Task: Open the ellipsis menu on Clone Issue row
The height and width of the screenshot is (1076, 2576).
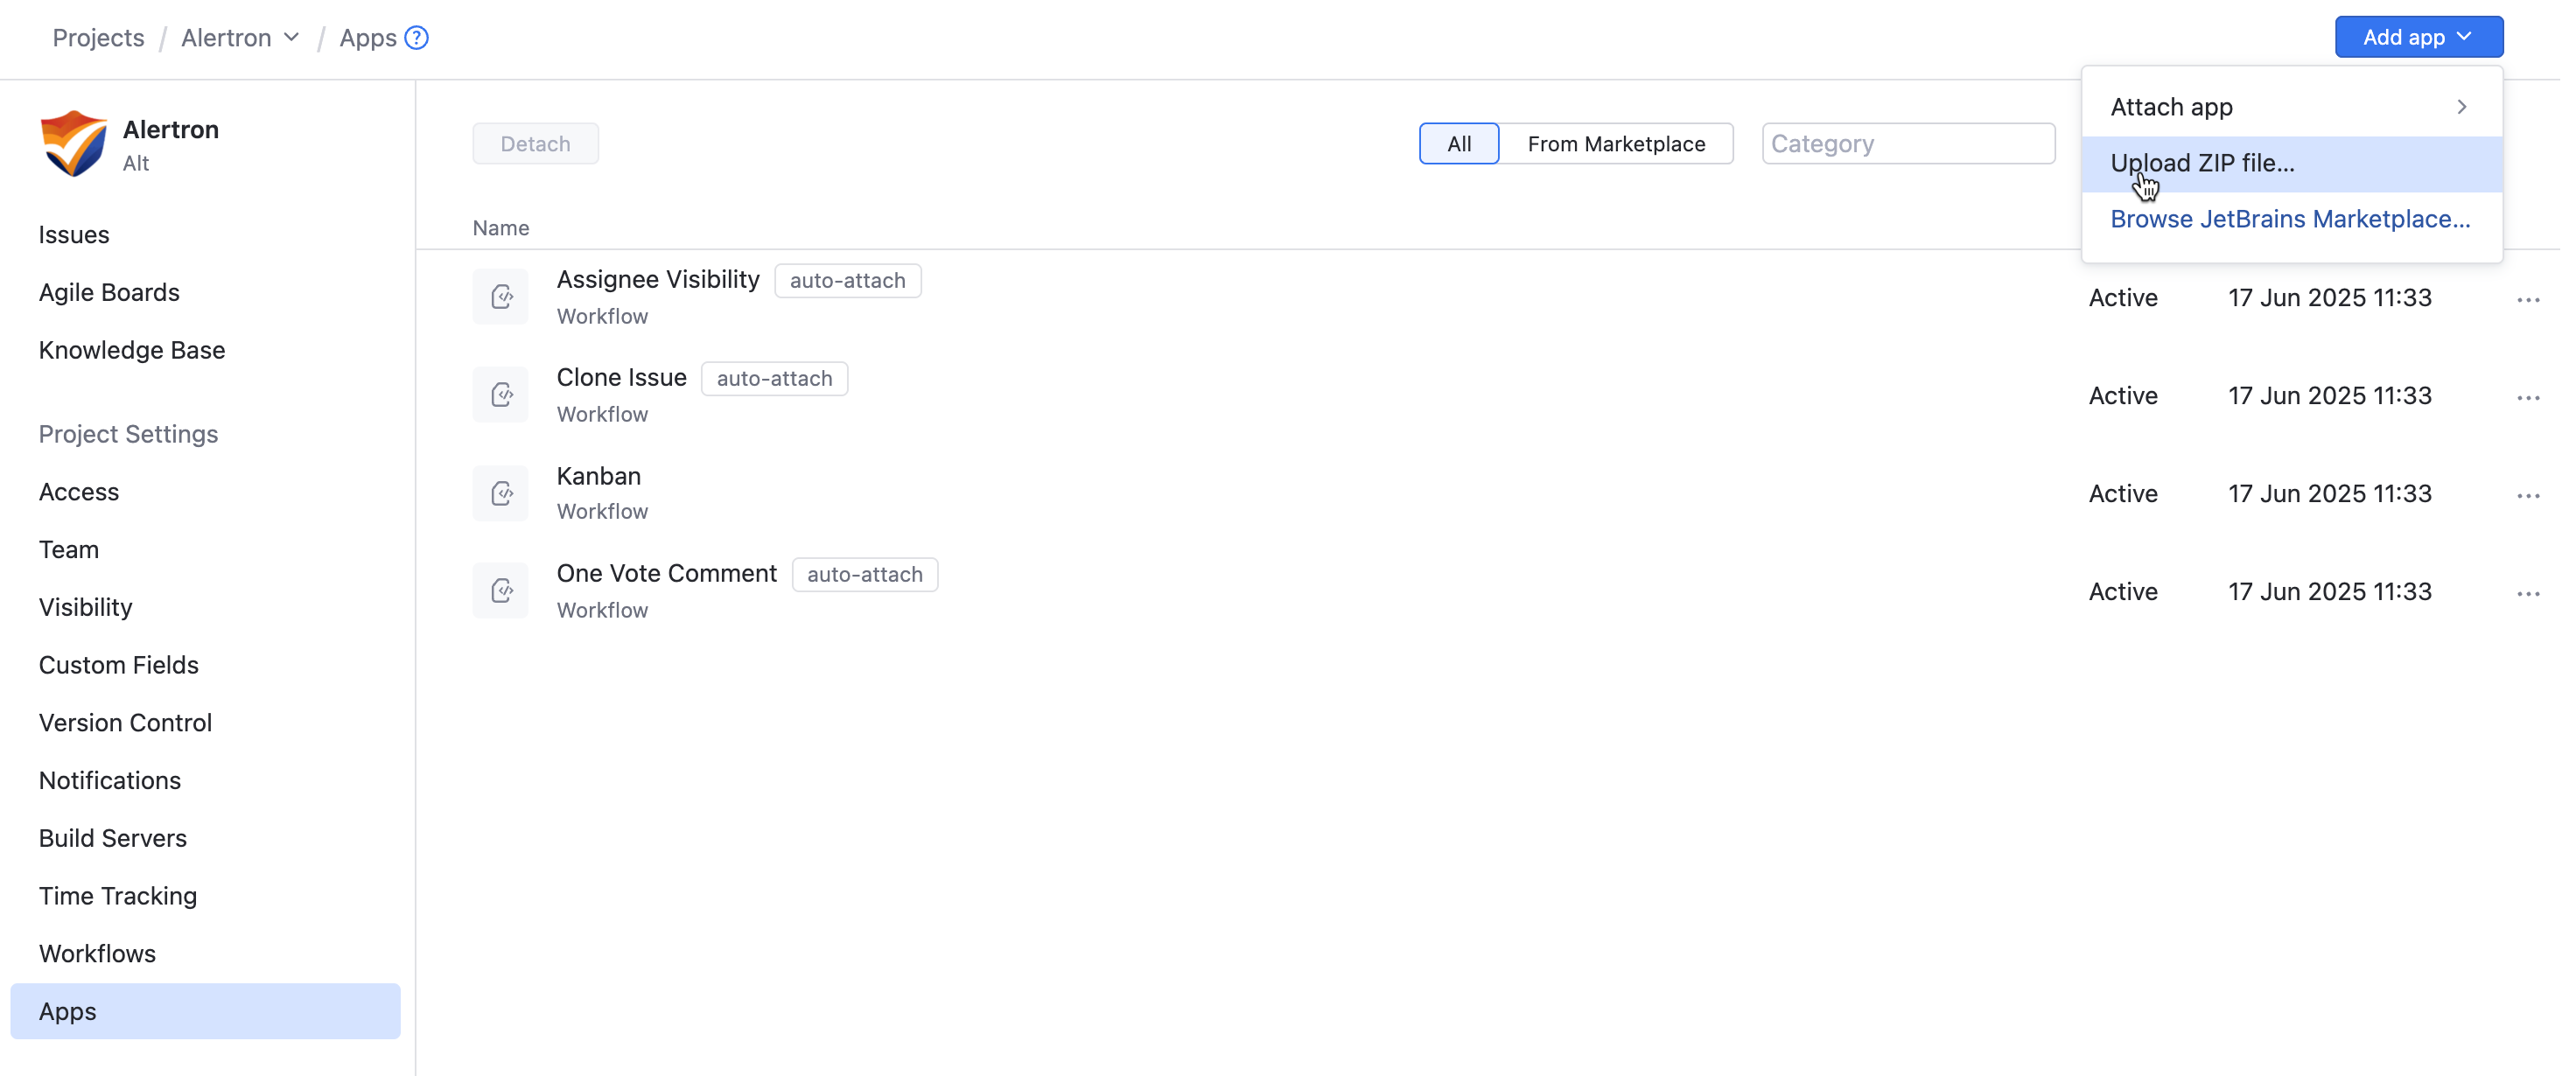Action: point(2530,396)
